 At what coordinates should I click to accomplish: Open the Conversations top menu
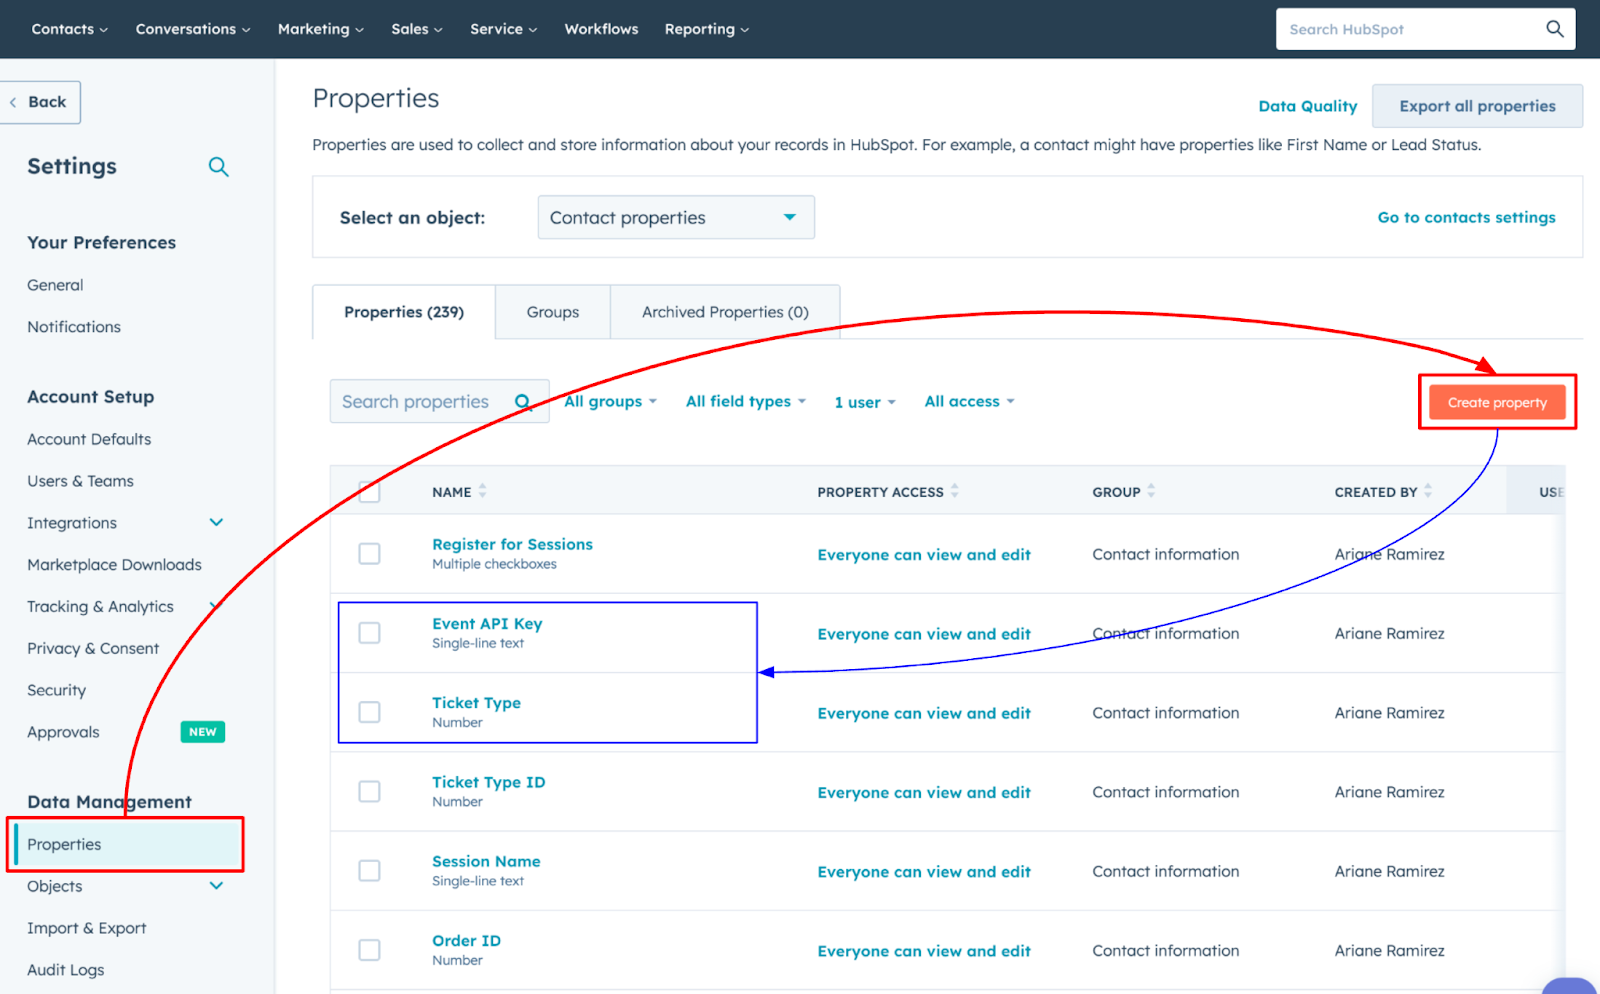(x=193, y=29)
